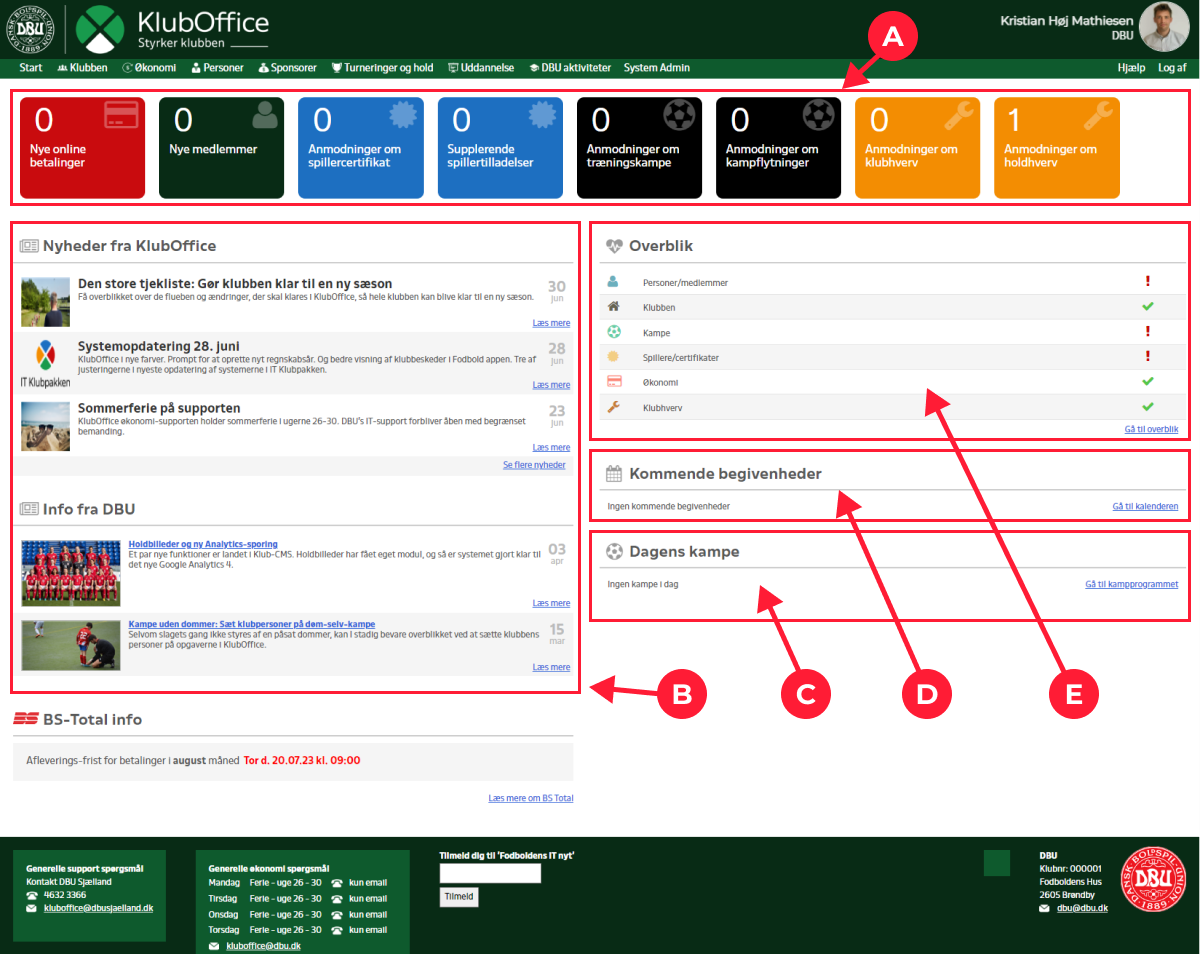Click the credit card icon on Nye online betalinger

(x=120, y=117)
